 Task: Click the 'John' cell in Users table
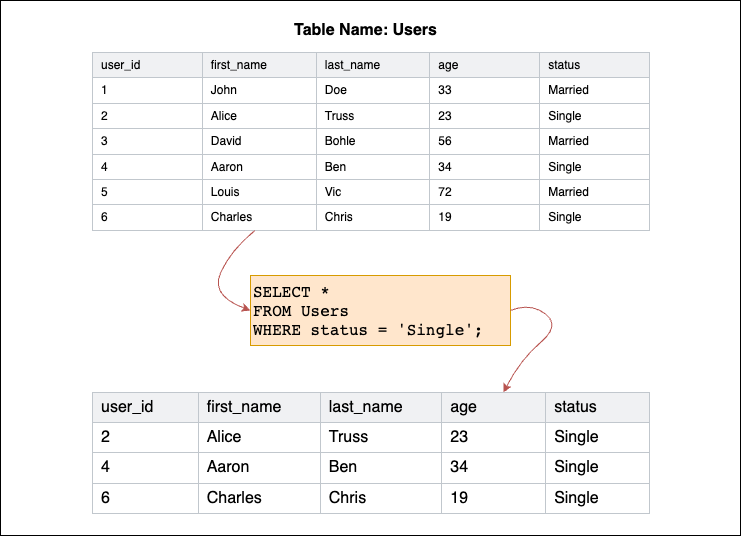(224, 90)
